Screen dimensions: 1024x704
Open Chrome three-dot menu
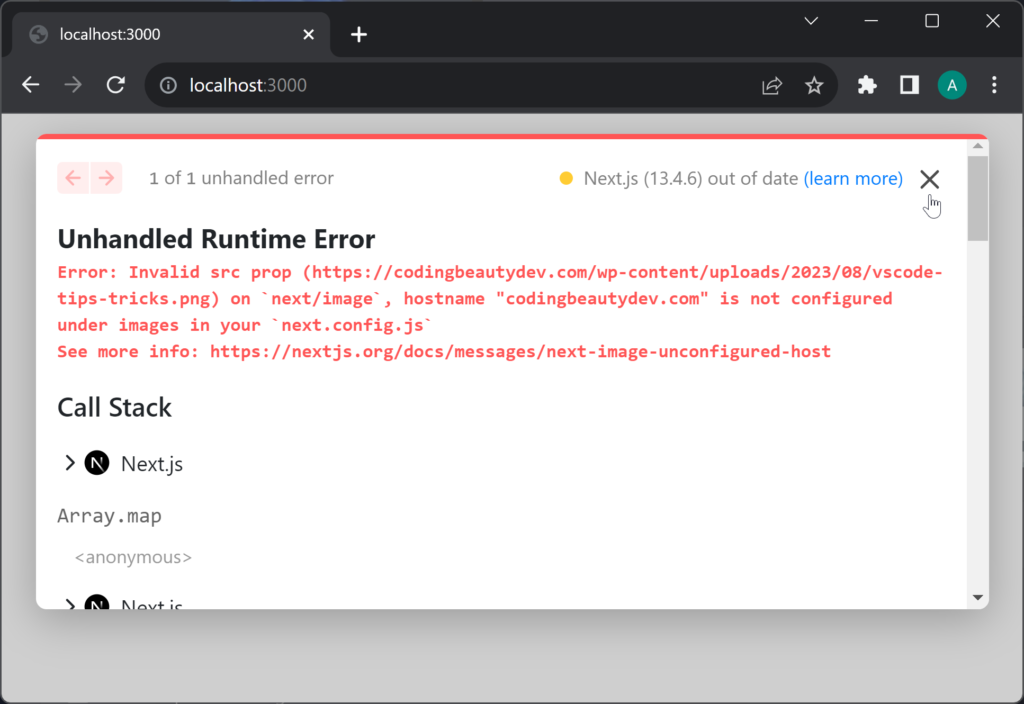click(x=994, y=85)
